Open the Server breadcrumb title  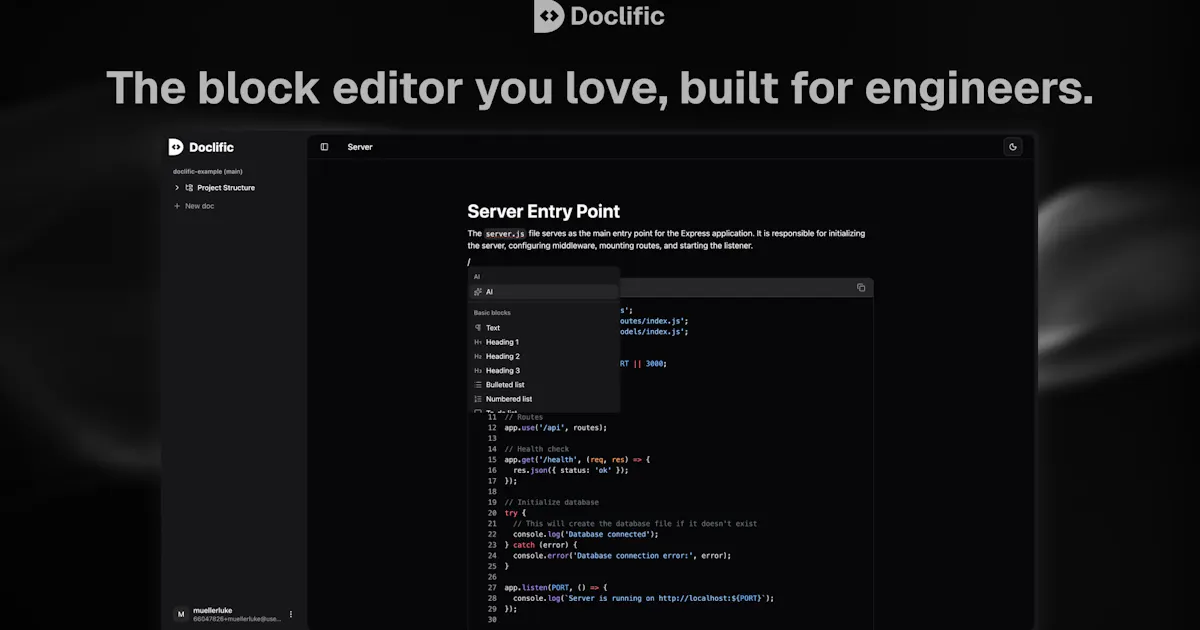tap(360, 147)
